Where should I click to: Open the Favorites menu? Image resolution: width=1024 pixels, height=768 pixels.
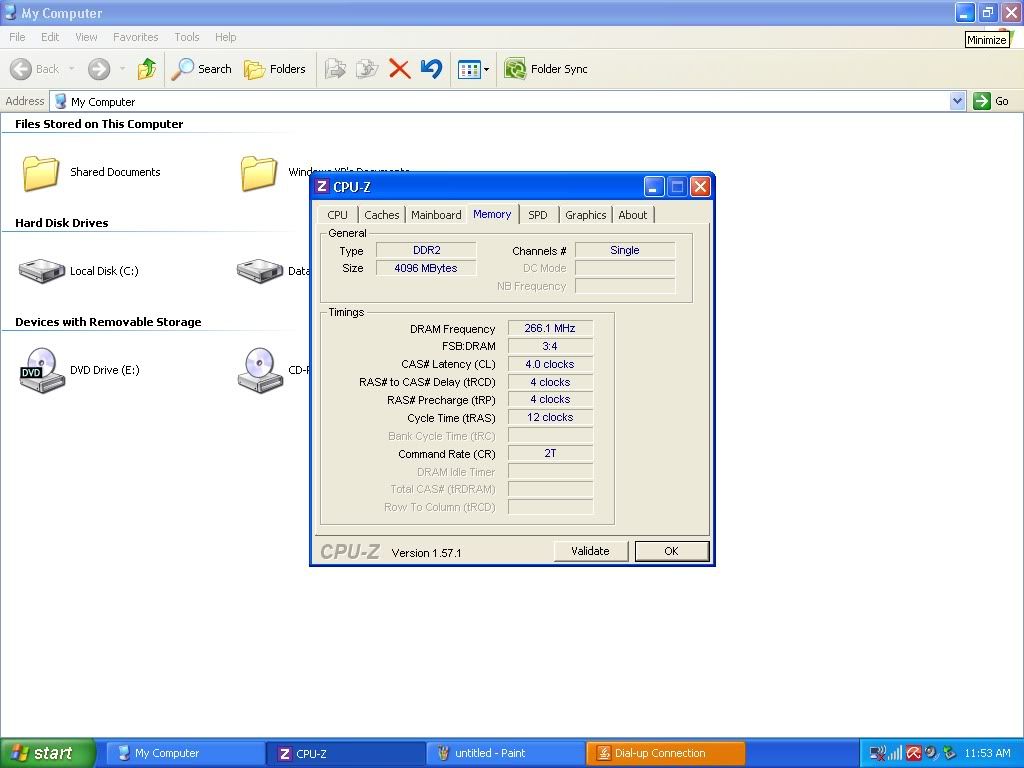[135, 37]
